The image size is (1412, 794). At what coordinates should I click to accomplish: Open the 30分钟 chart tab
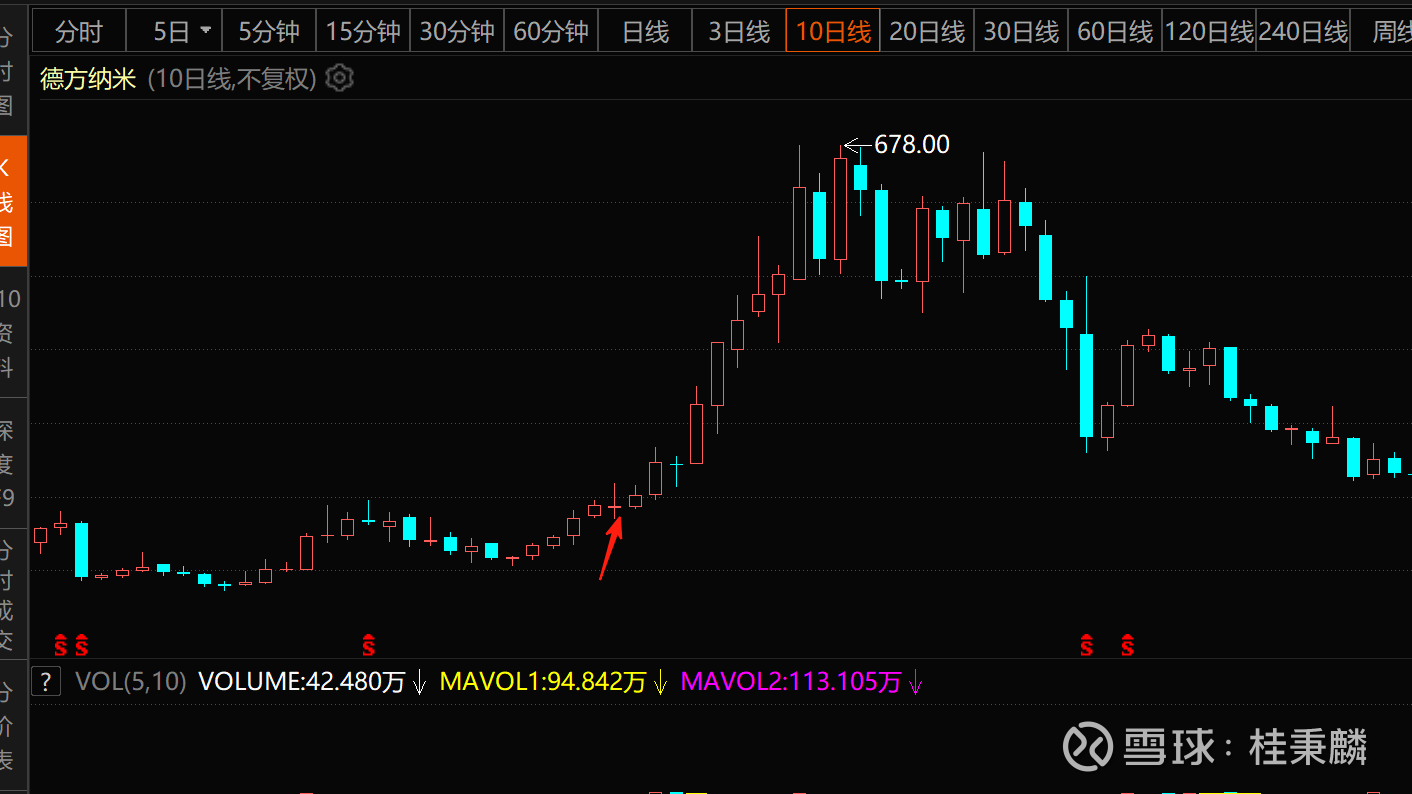(x=457, y=31)
